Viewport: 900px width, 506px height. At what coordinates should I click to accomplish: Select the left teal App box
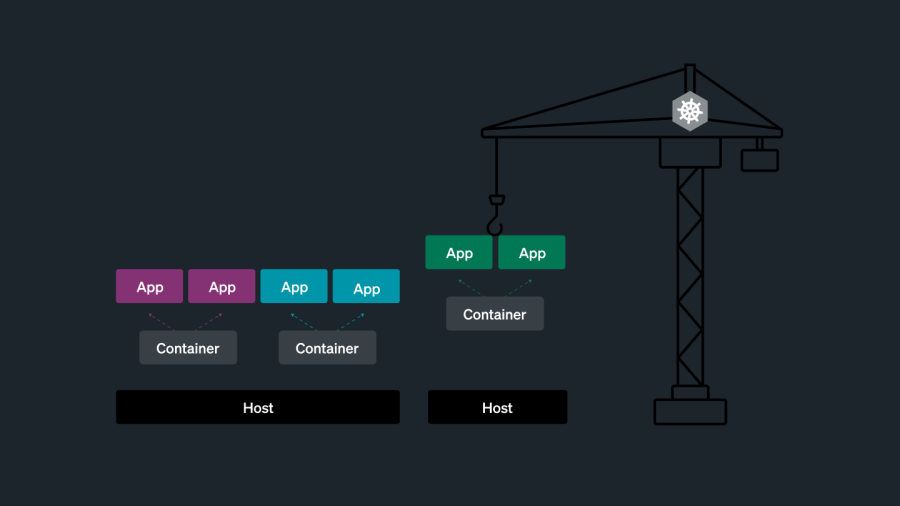click(294, 287)
